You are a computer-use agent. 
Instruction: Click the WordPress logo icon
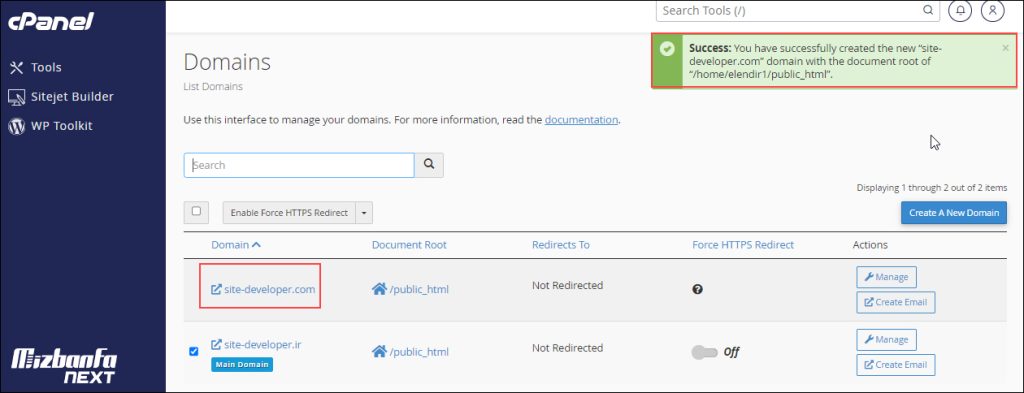coord(16,126)
